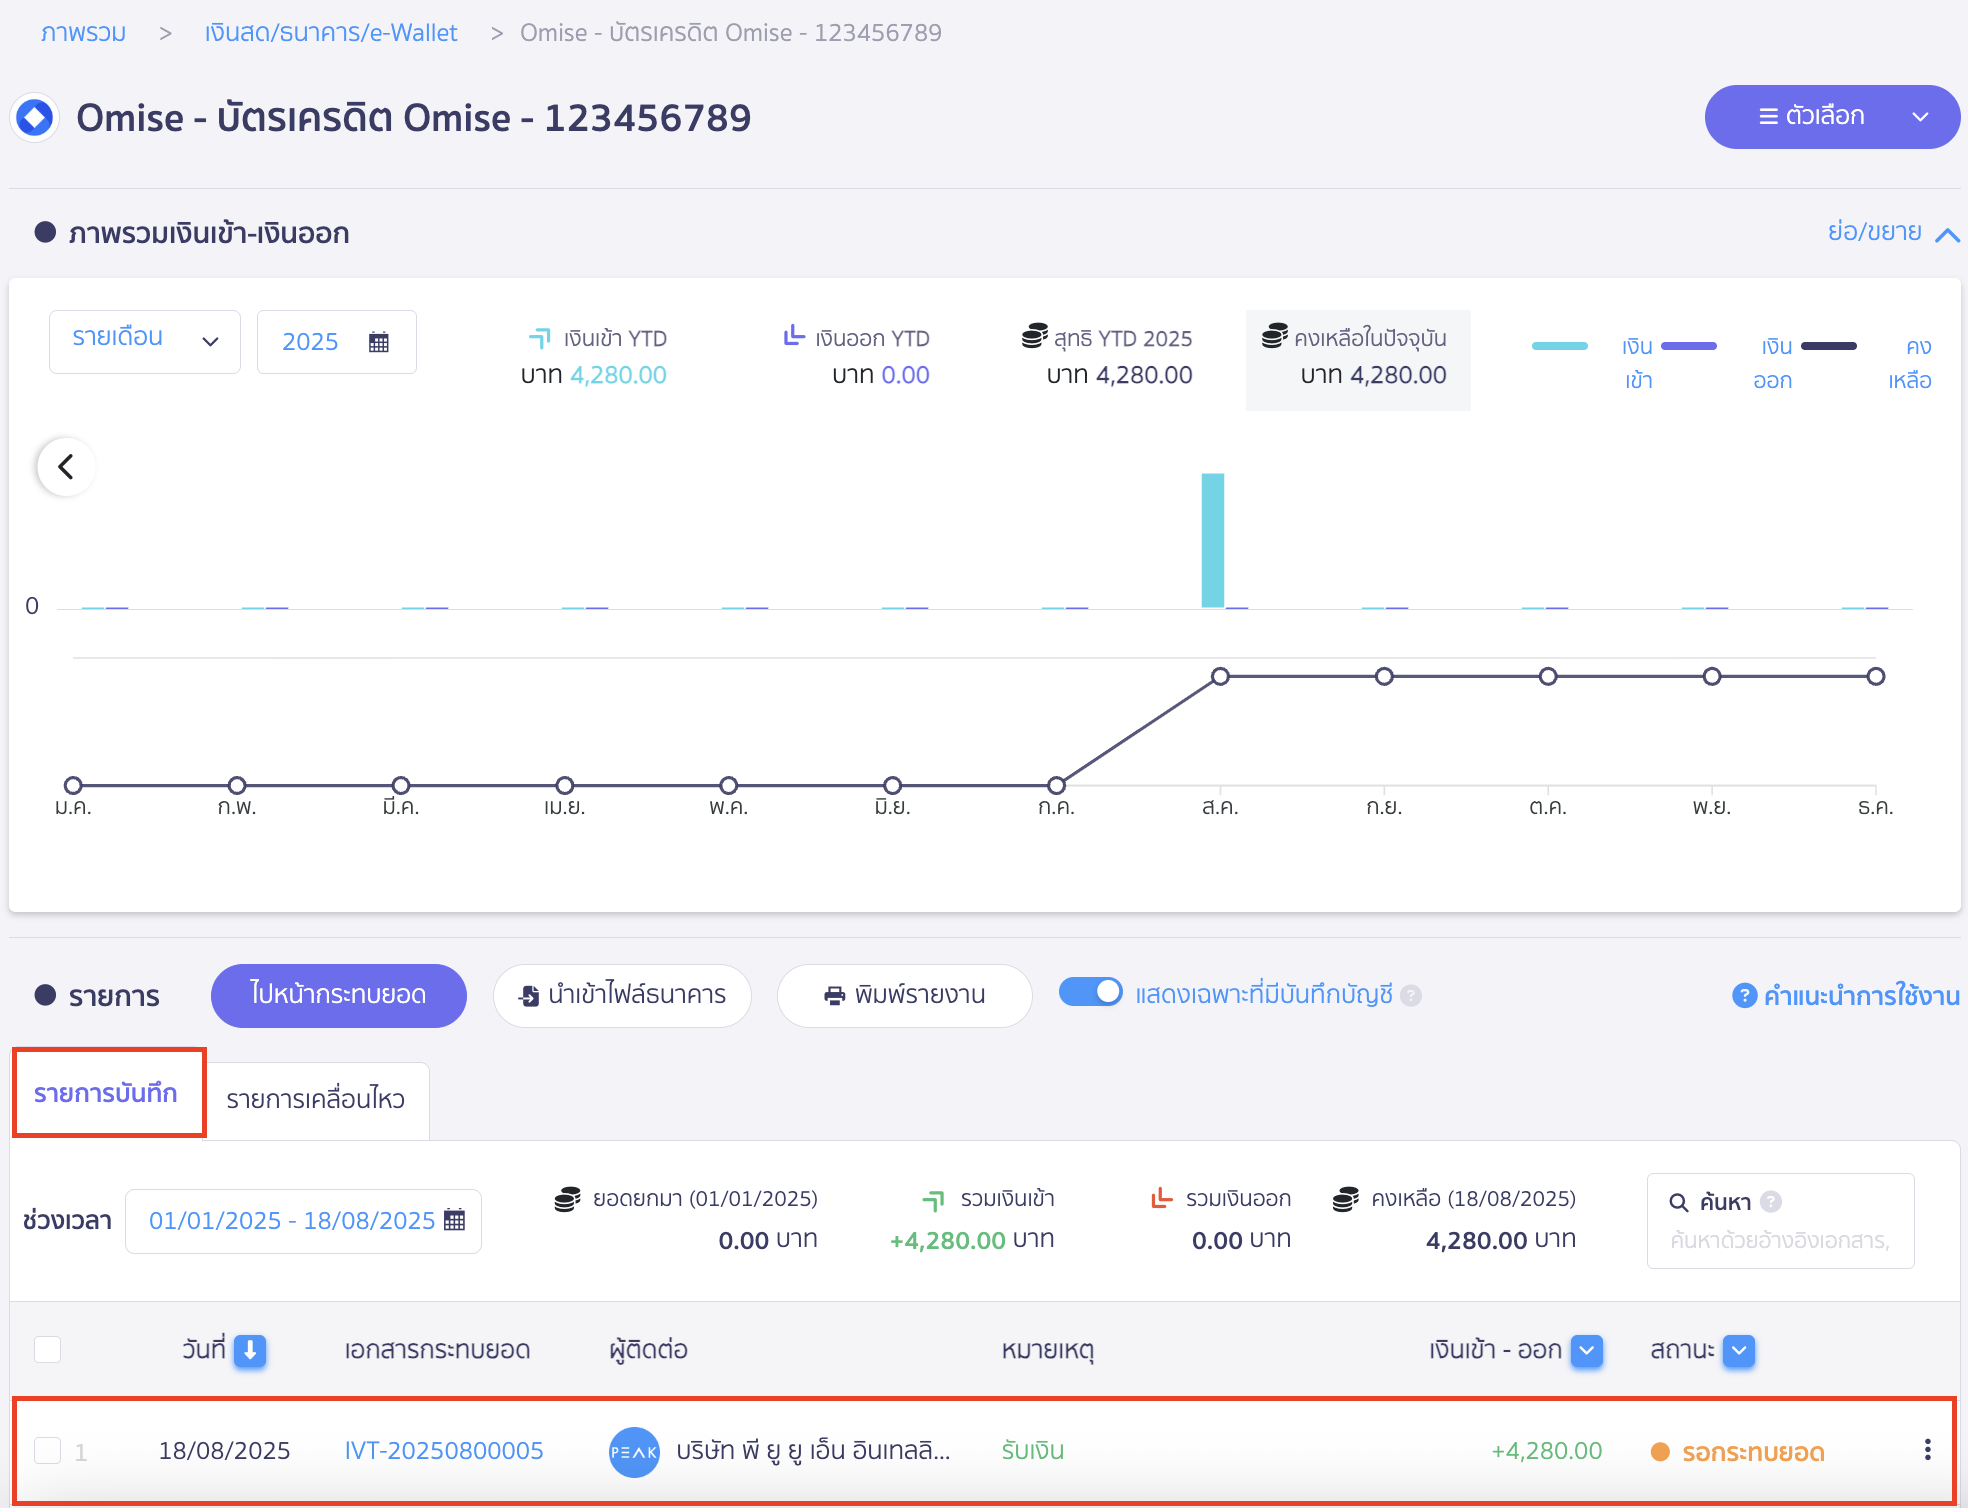This screenshot has width=1968, height=1508.
Task: Open the สถานะ column filter dropdown
Action: 1739,1351
